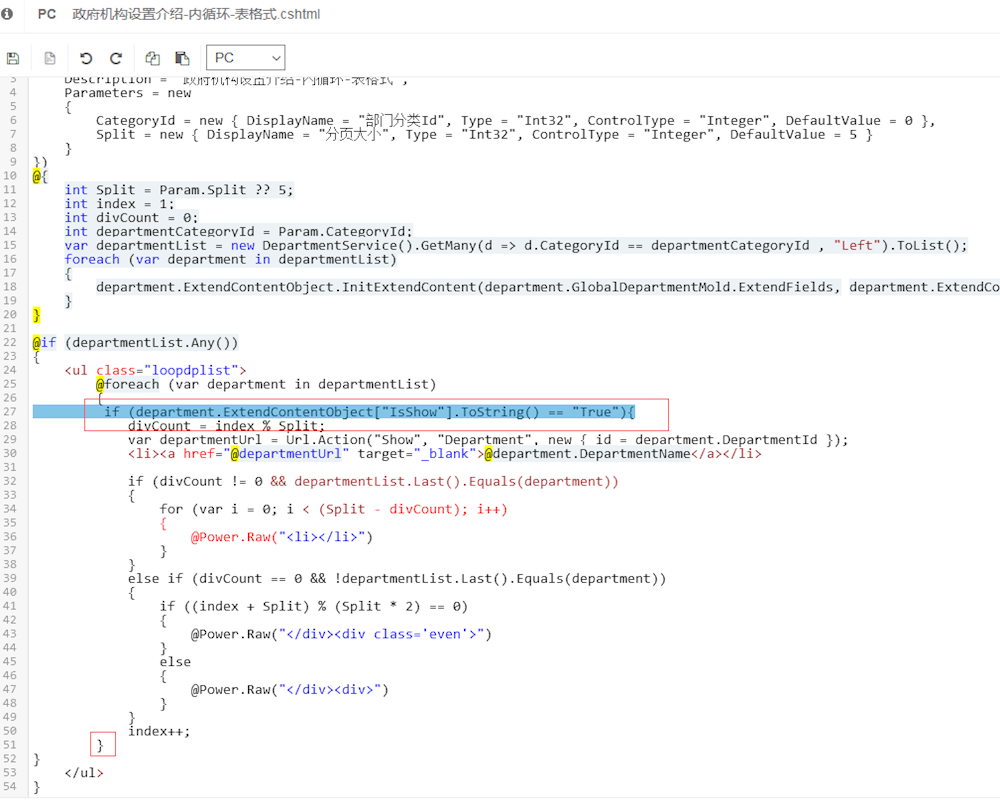This screenshot has height=807, width=1000.
Task: Open the PC device dropdown
Action: pos(246,58)
